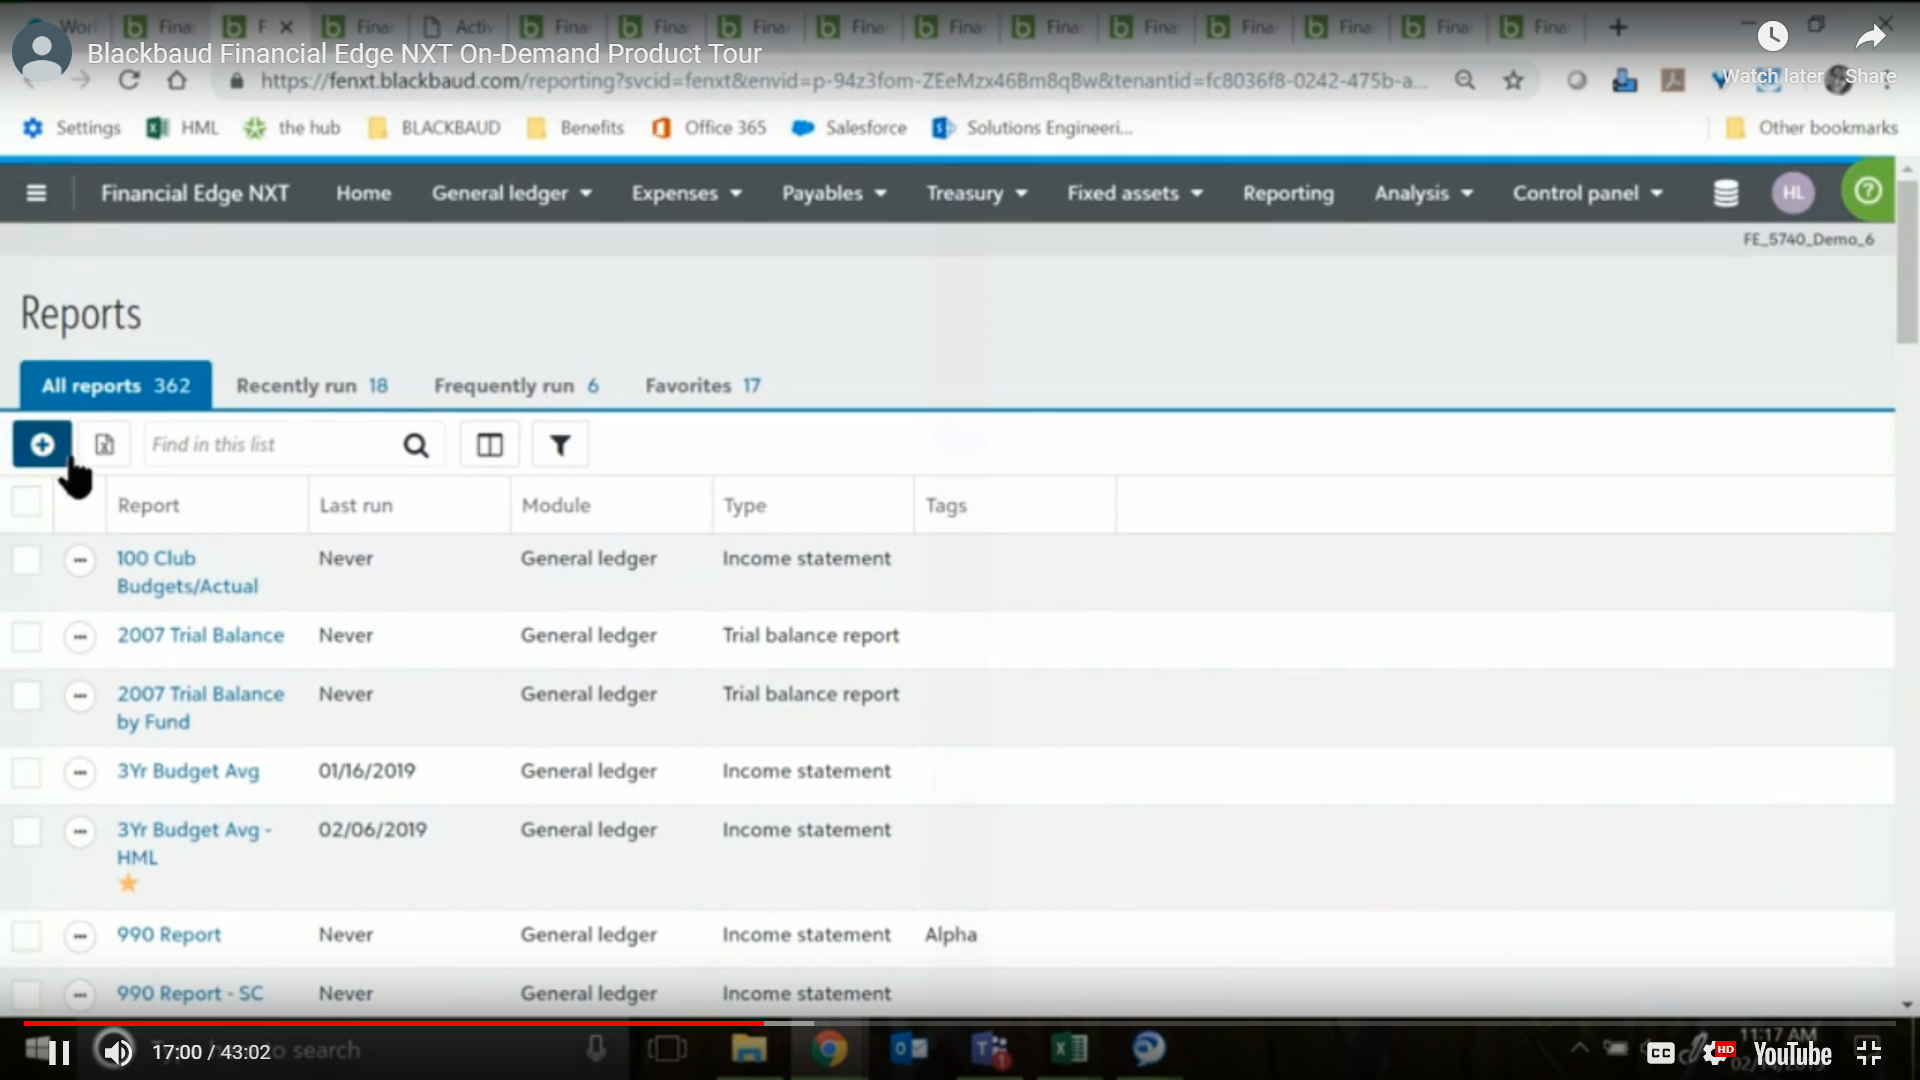1920x1080 pixels.
Task: Open the column chooser icon
Action: click(x=489, y=445)
